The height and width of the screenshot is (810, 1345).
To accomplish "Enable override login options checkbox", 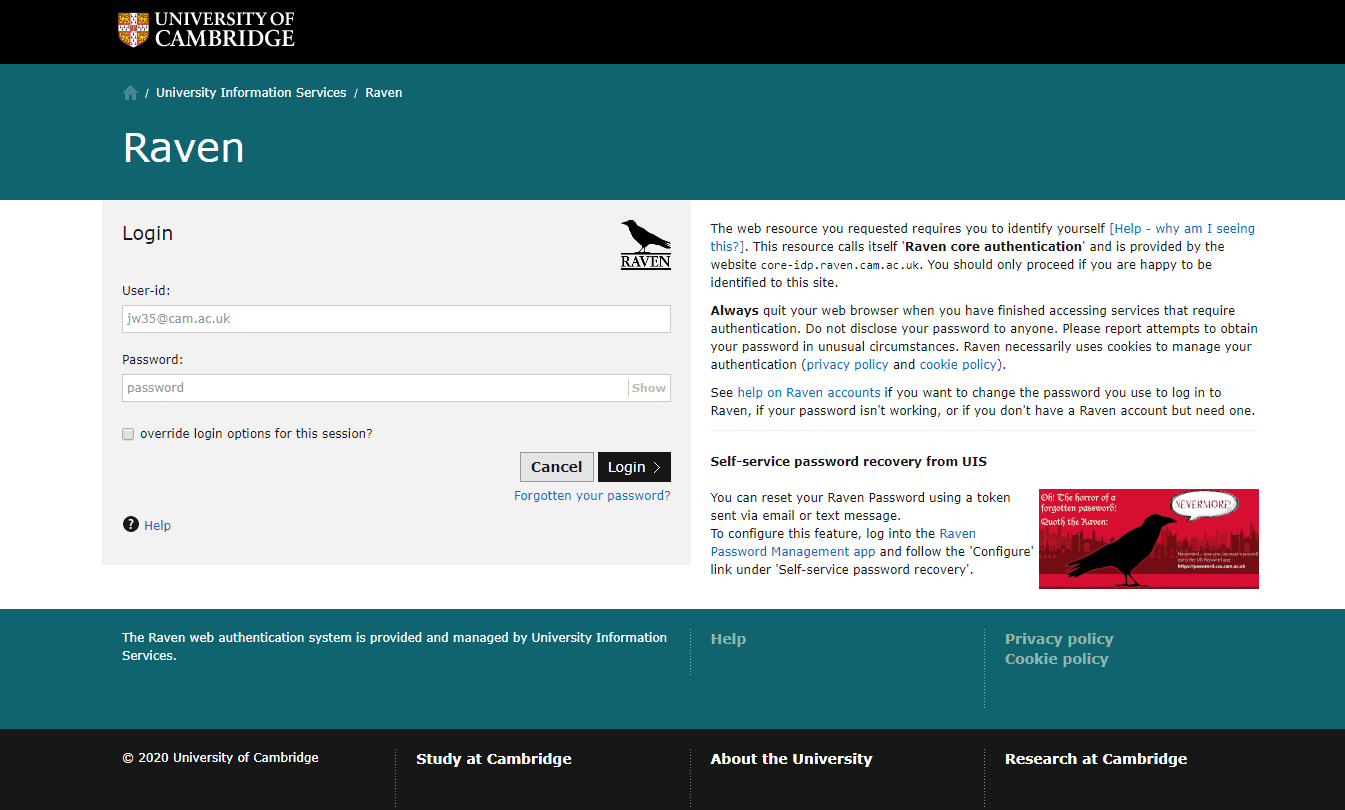I will pyautogui.click(x=128, y=434).
